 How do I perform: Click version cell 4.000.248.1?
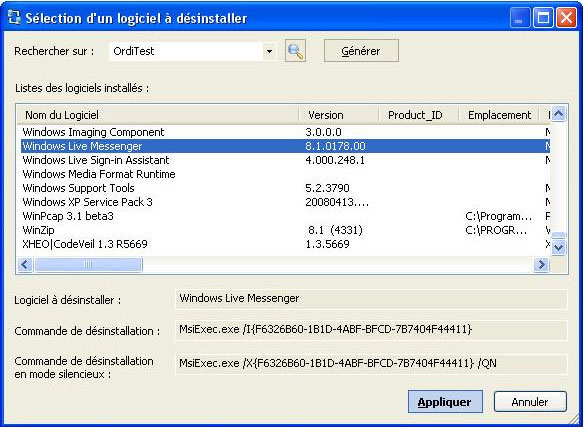click(335, 160)
